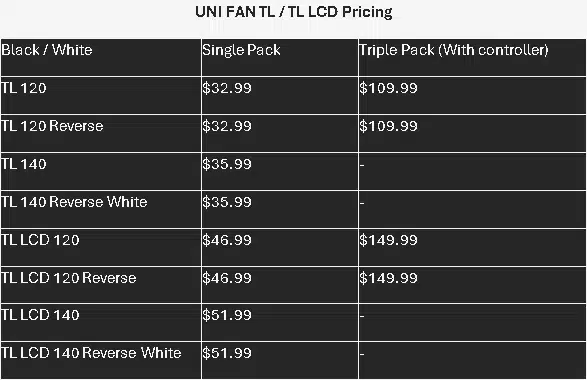Image resolution: width=587 pixels, height=380 pixels.
Task: Click the TL LCD 120 triple price $149.99
Action: click(x=388, y=240)
